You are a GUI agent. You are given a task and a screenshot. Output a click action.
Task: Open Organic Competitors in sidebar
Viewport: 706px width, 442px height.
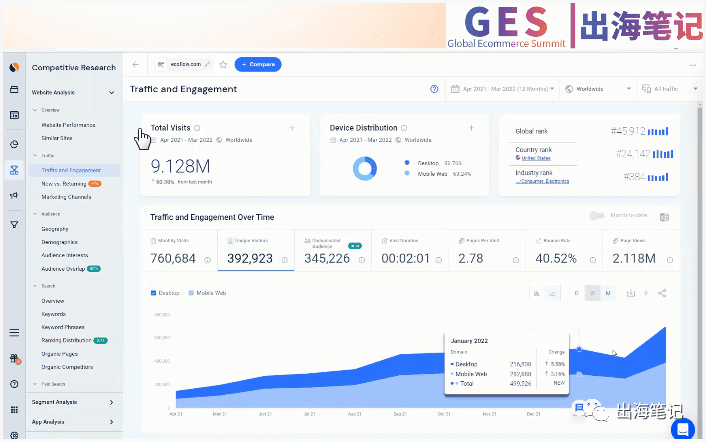coord(67,367)
